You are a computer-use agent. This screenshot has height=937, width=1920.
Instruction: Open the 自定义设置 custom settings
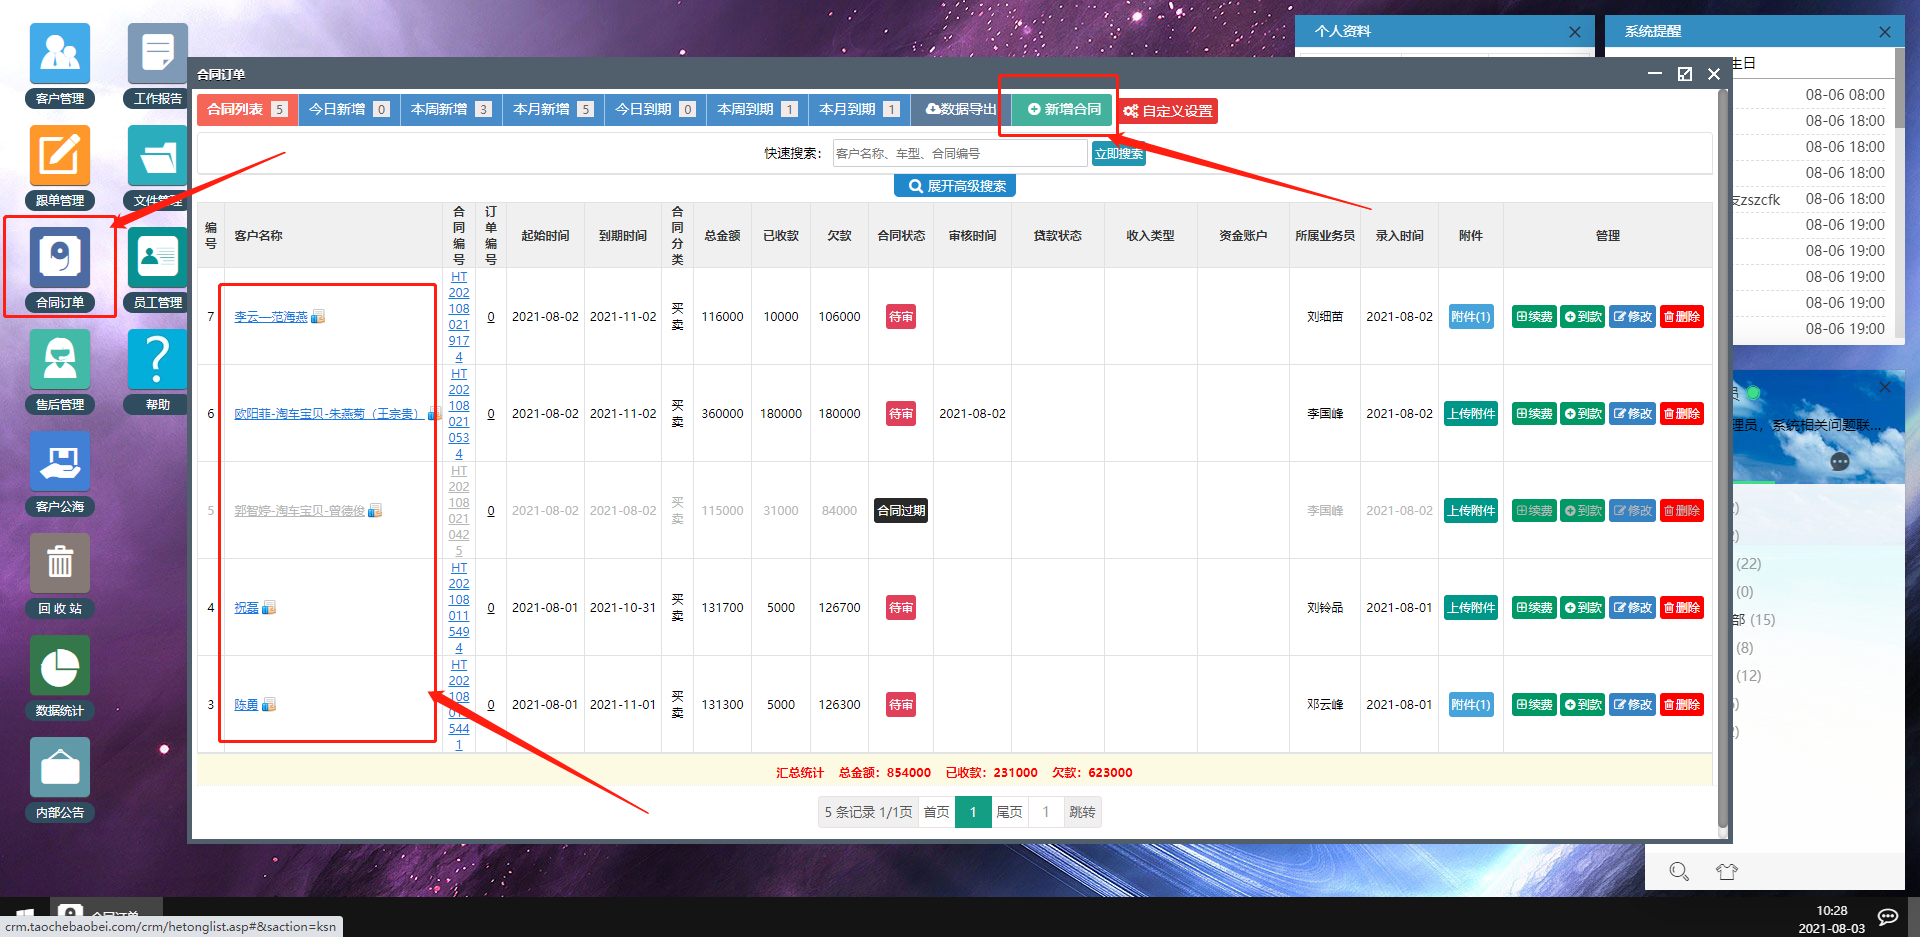[x=1168, y=111]
